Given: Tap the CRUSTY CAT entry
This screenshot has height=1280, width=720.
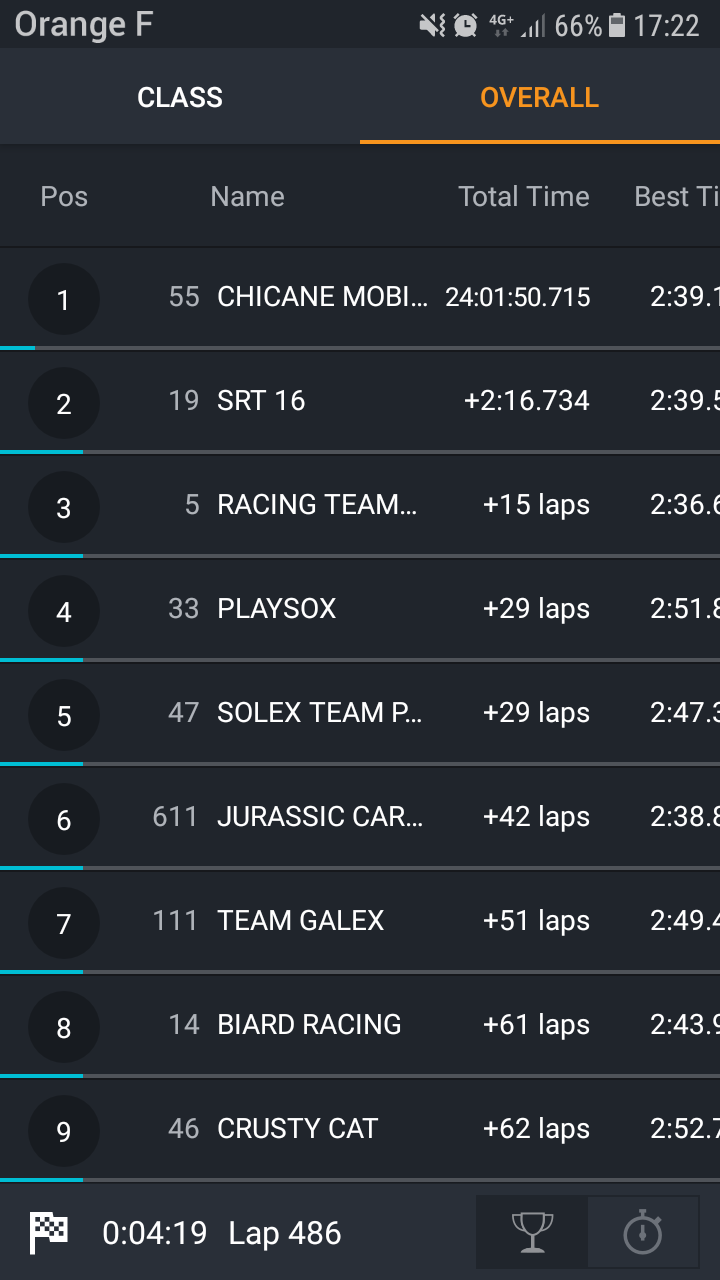Looking at the screenshot, I should coord(297,1129).
